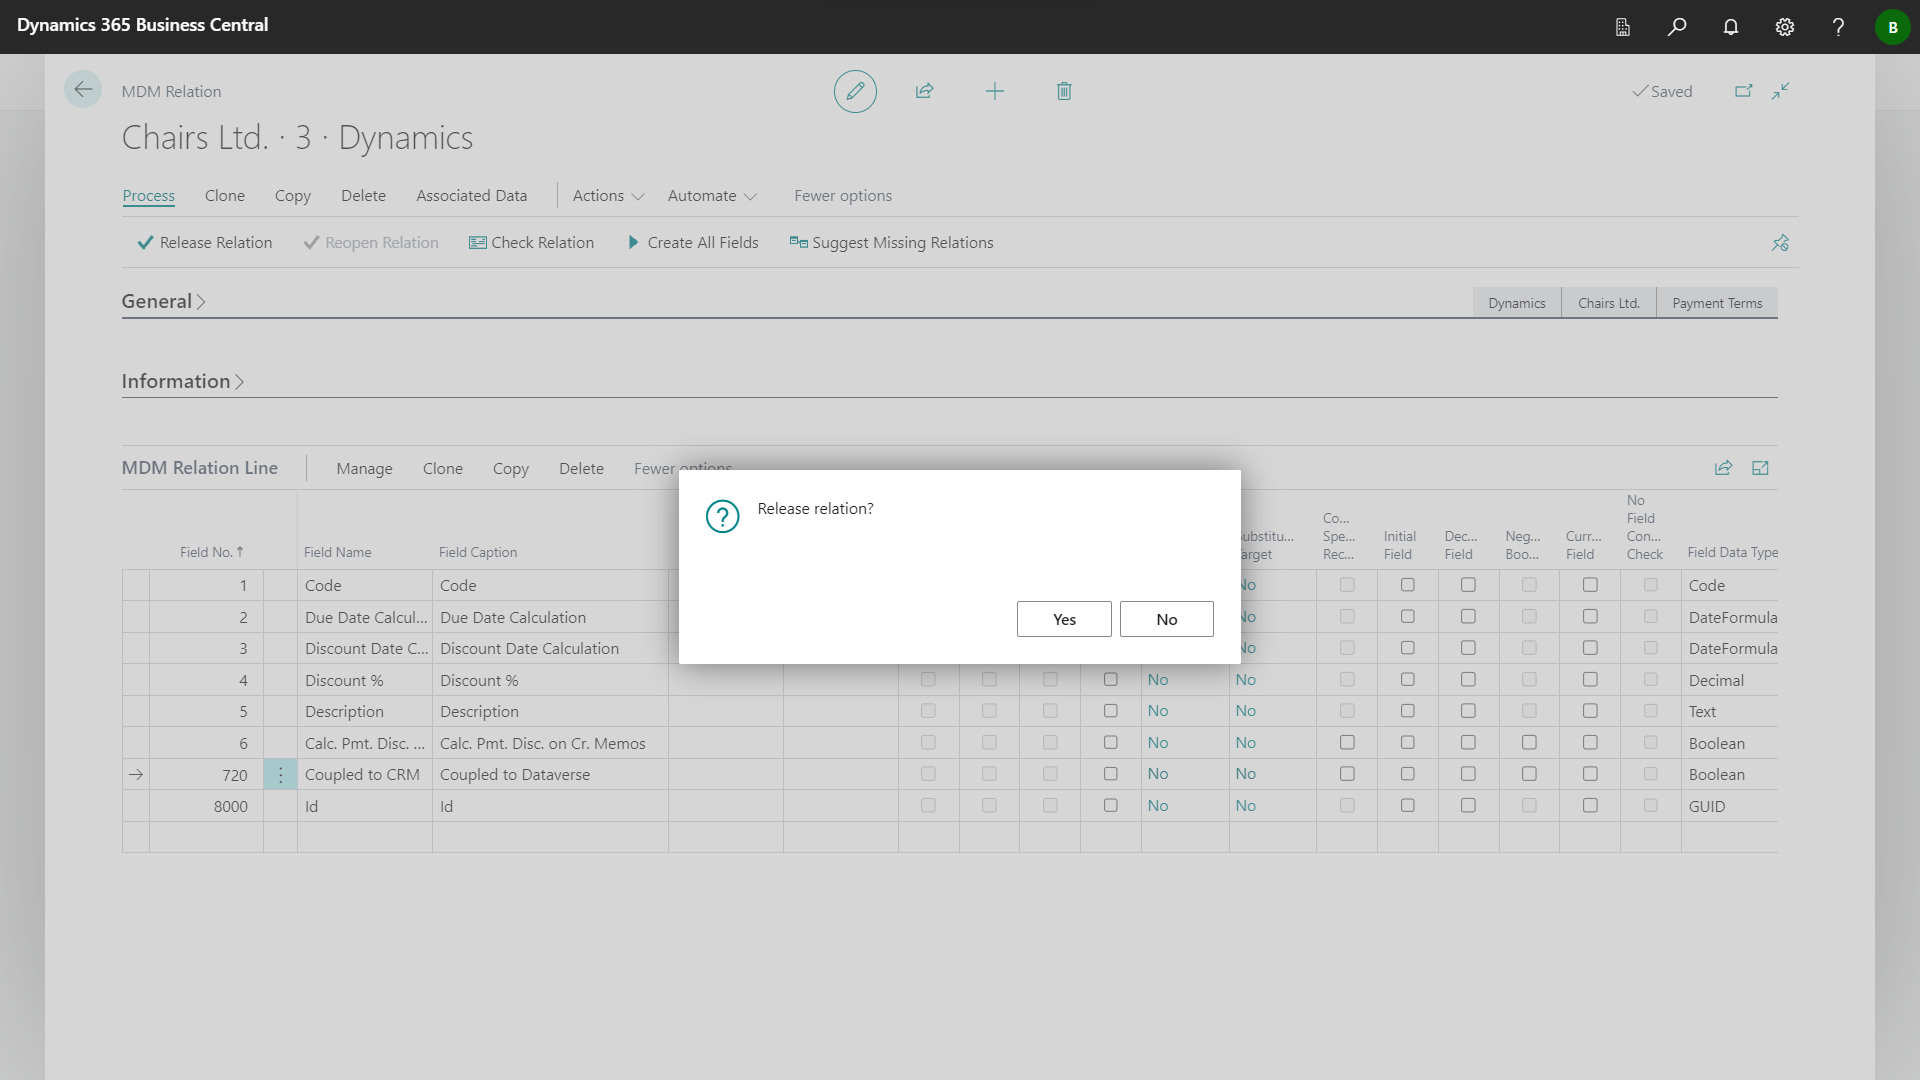Open Delete menu in relation lines
This screenshot has width=1920, height=1080.
tap(581, 469)
